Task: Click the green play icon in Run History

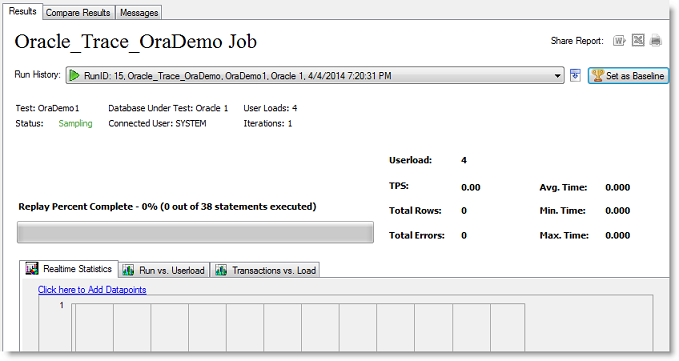Action: [x=74, y=75]
